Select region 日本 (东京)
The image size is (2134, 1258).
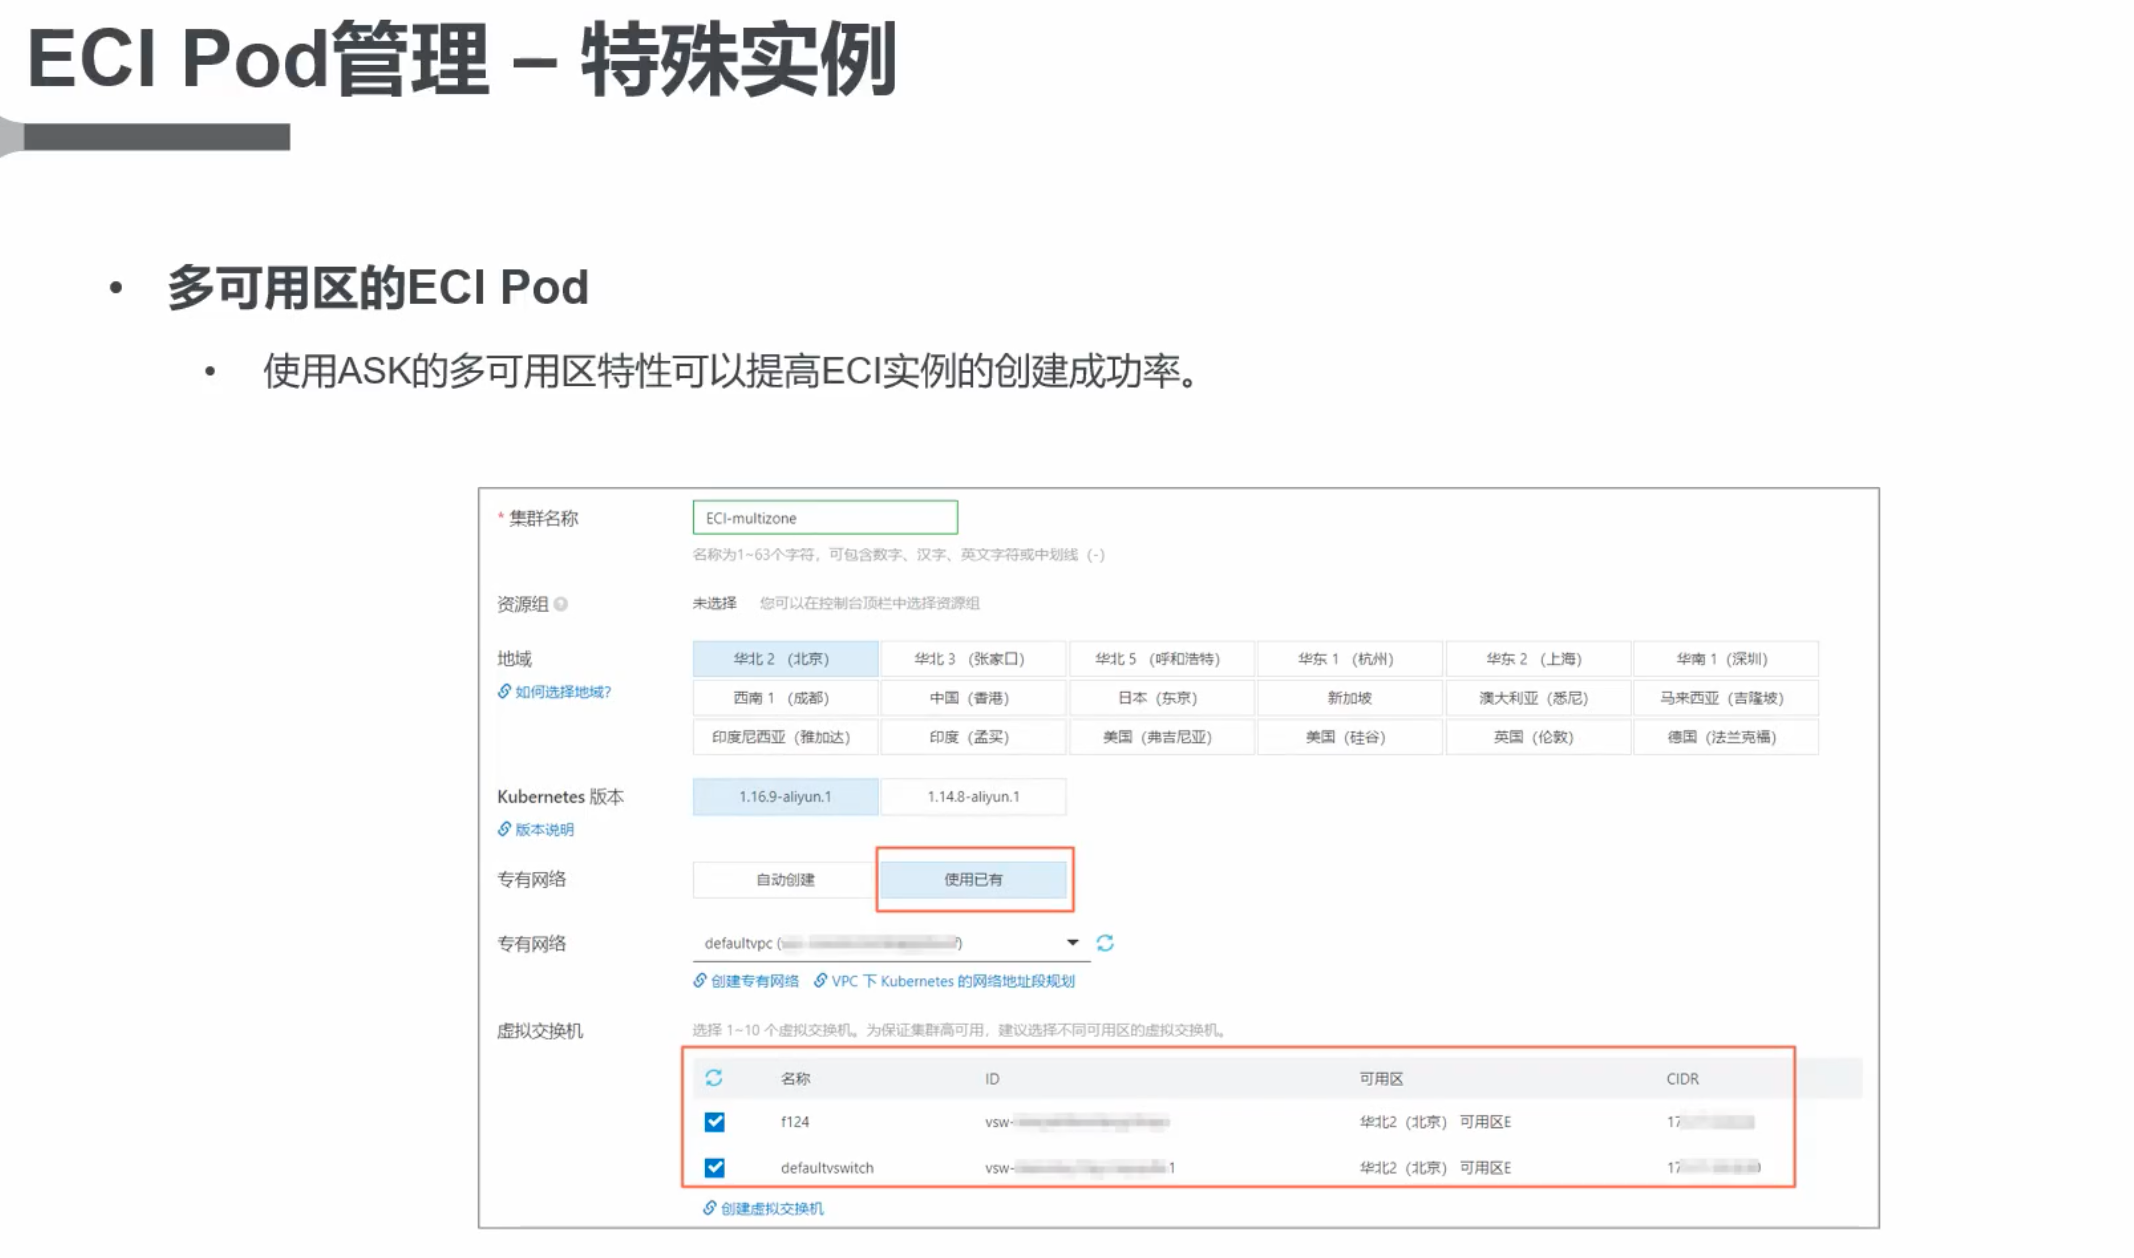click(1160, 698)
